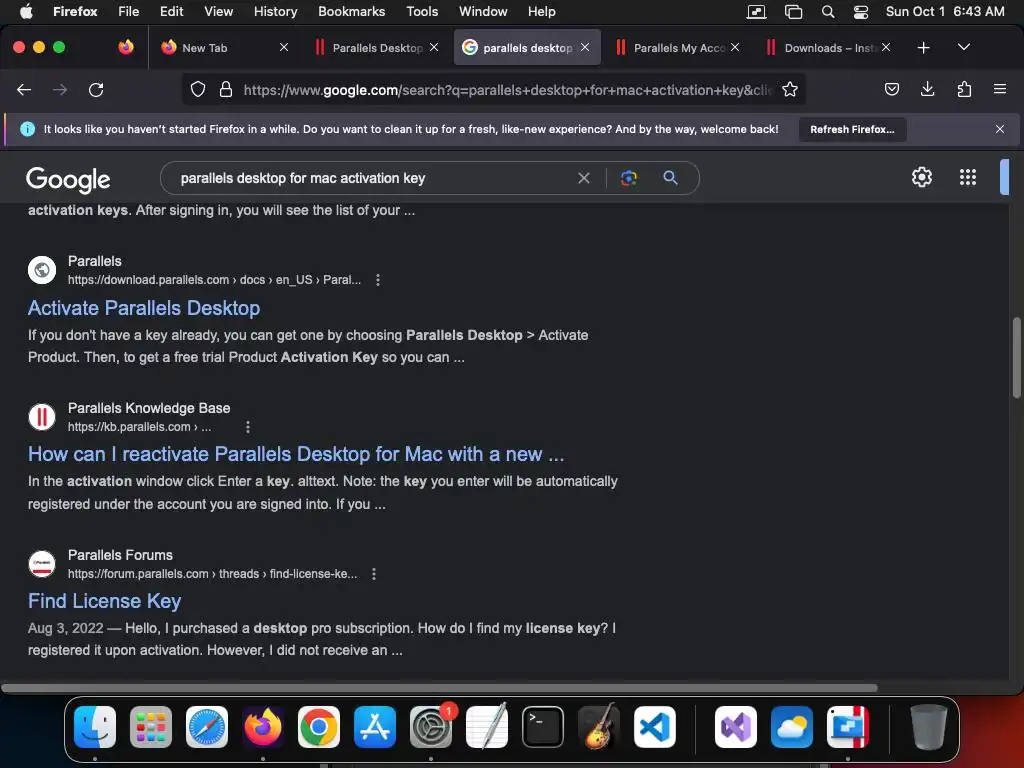1024x768 pixels.
Task: Switch to the Downloads – Install tab
Action: [x=827, y=48]
